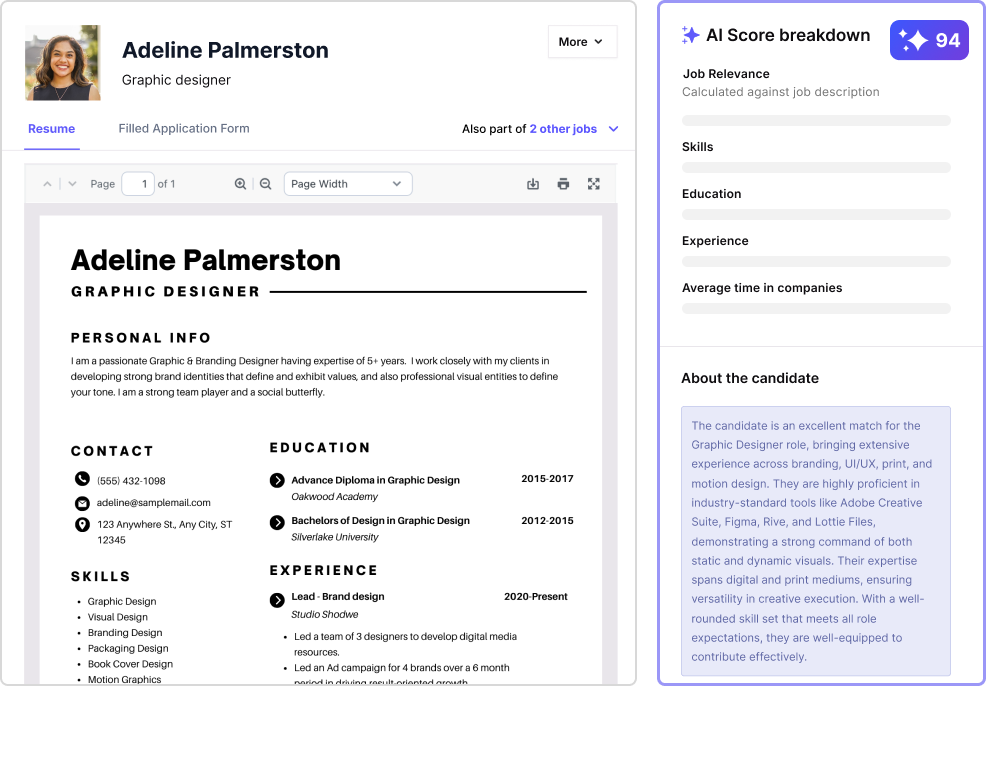Open resume in fullscreen view

[x=594, y=184]
